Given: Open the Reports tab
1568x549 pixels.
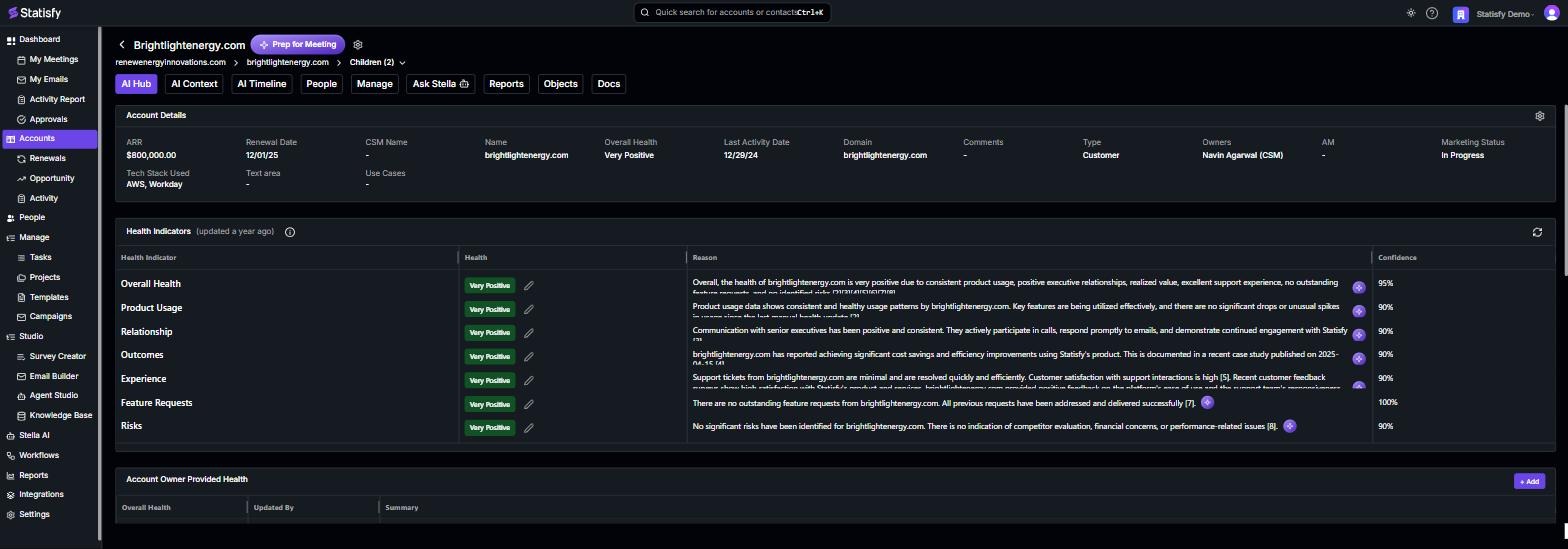Looking at the screenshot, I should [506, 84].
